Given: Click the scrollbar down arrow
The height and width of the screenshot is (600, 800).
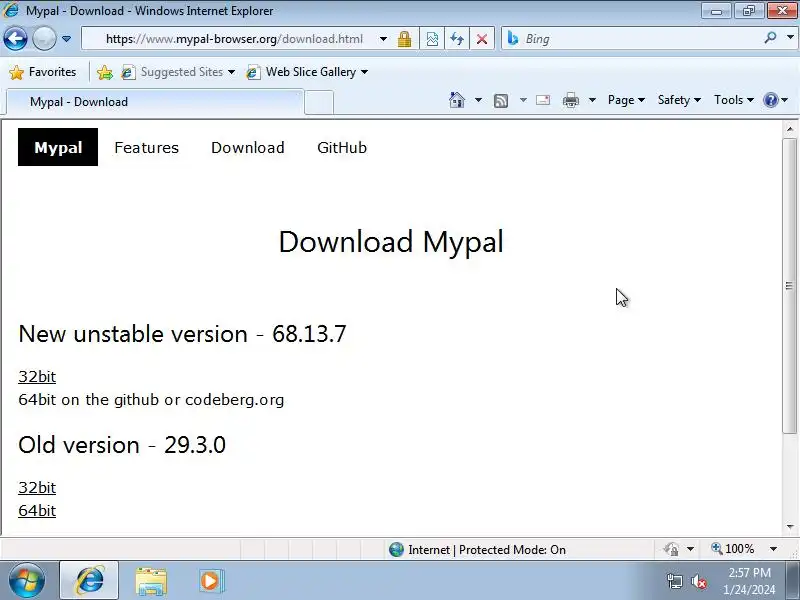Looking at the screenshot, I should click(790, 527).
